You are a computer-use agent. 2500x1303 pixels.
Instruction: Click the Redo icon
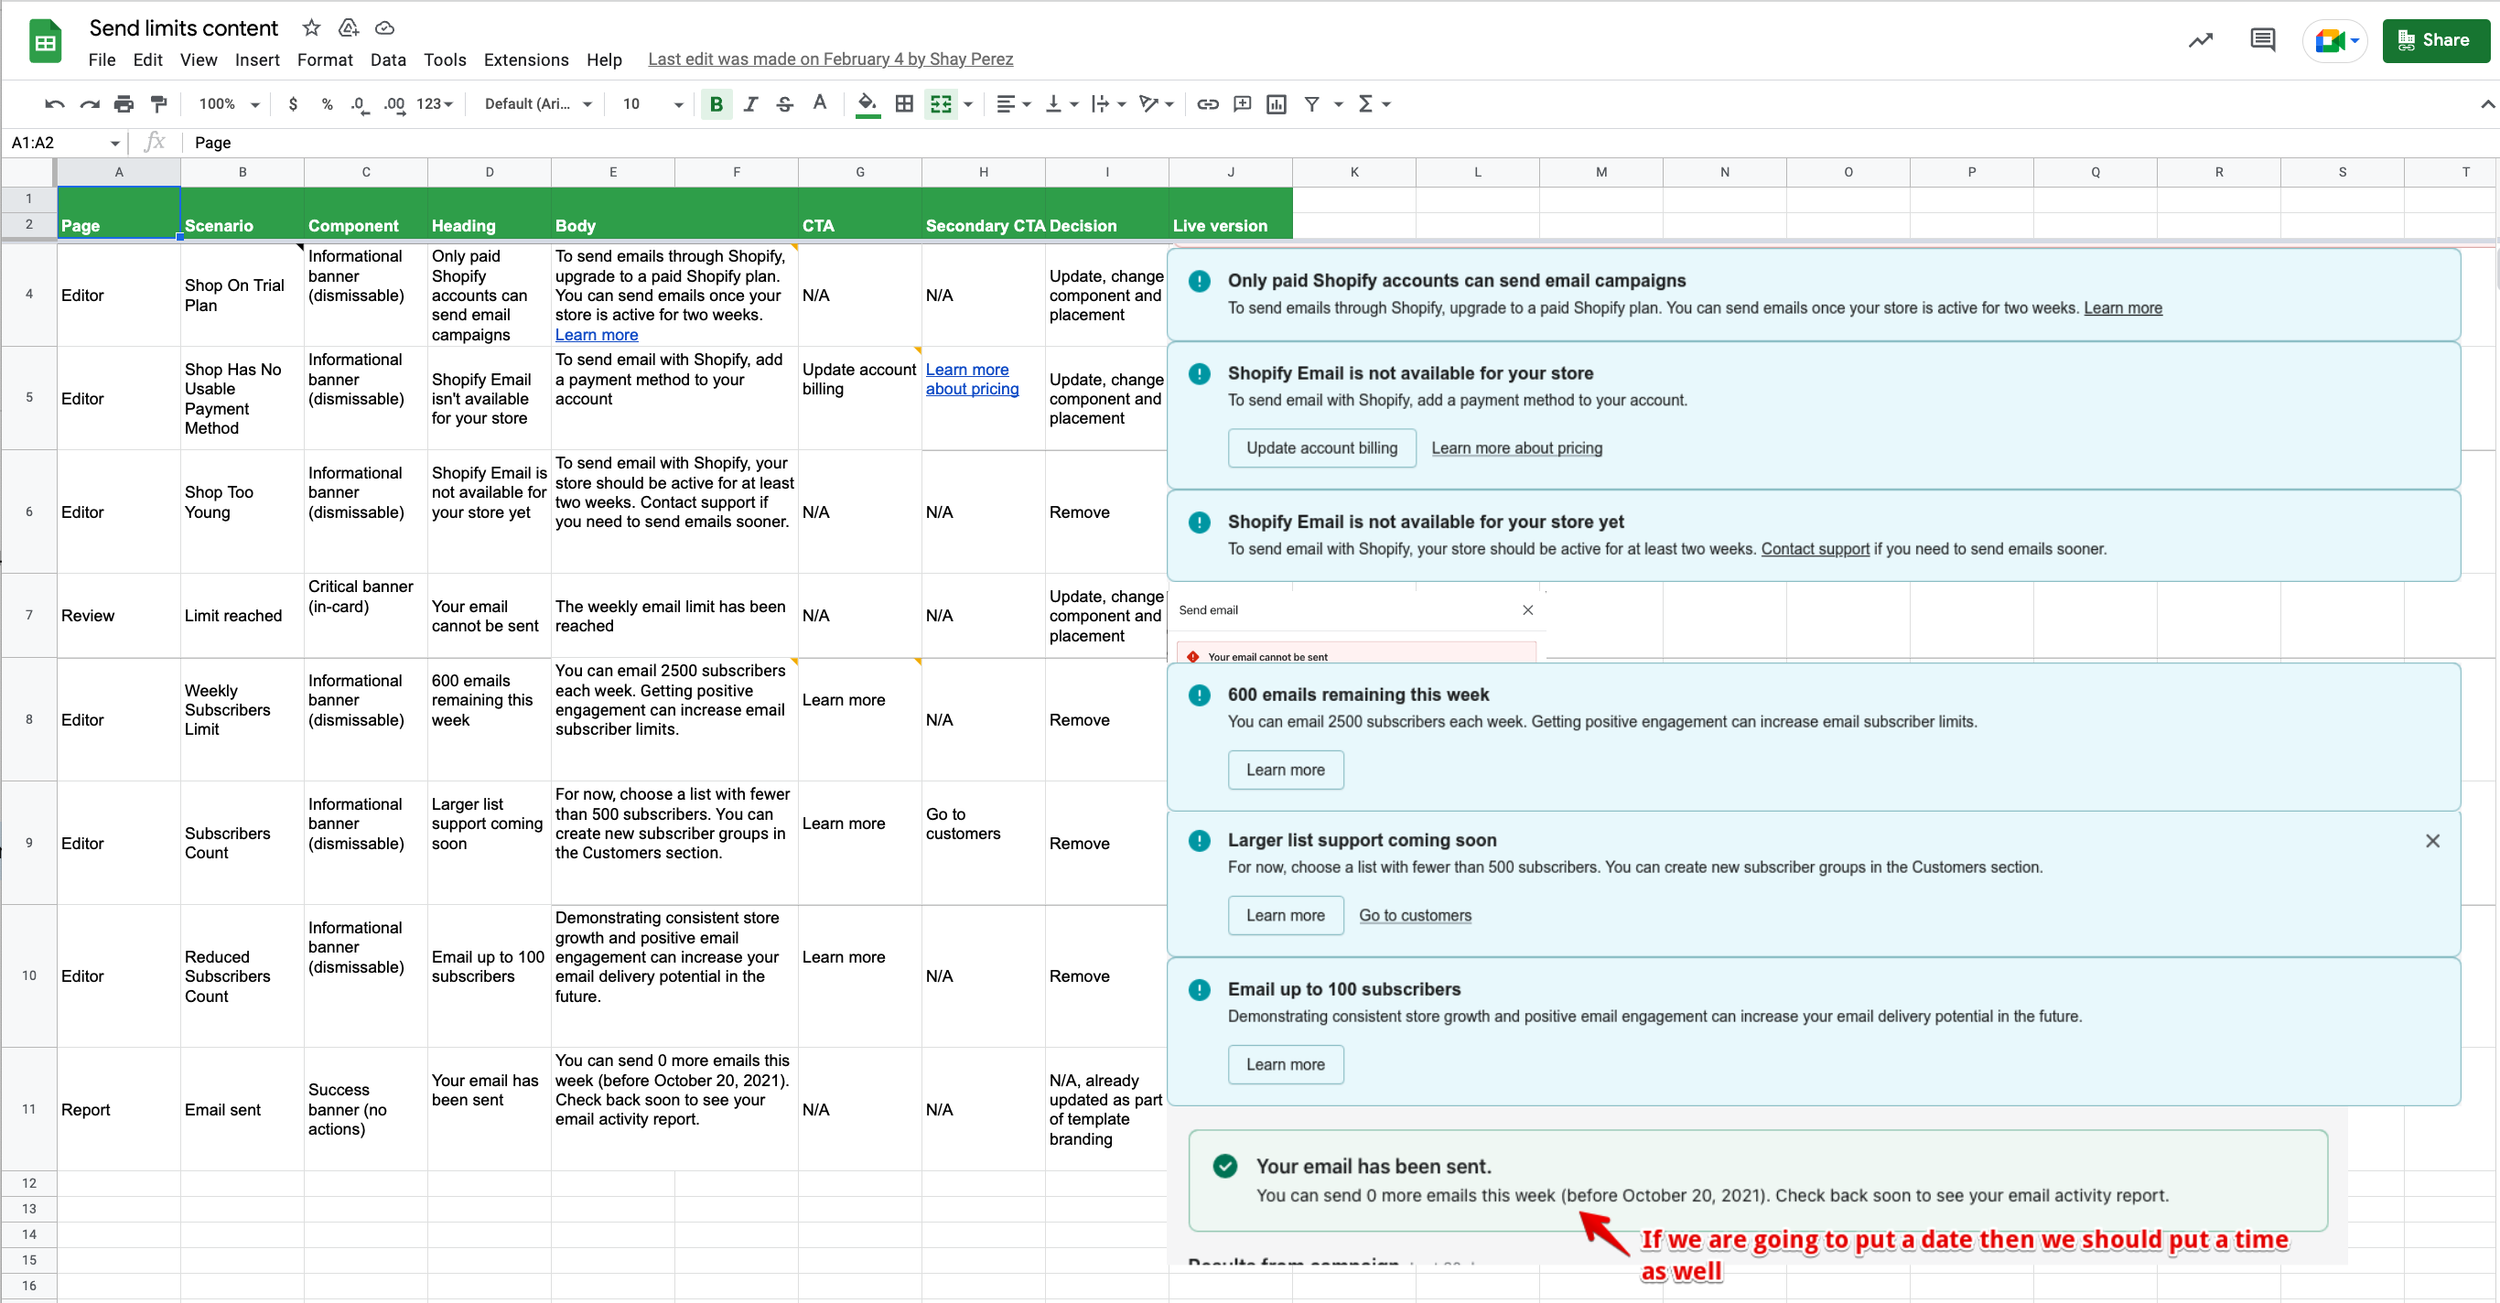click(x=90, y=104)
